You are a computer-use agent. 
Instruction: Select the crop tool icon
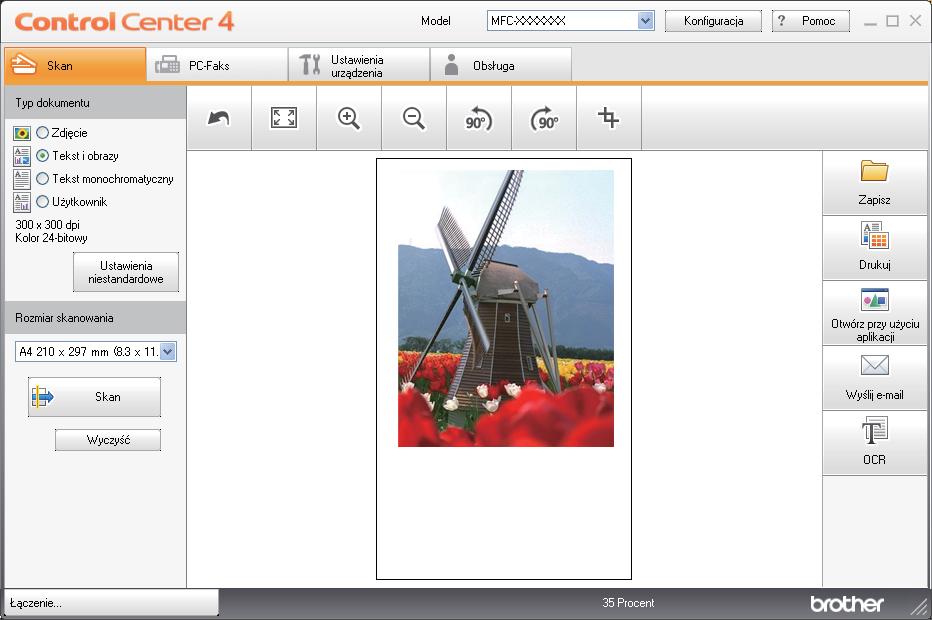point(608,118)
